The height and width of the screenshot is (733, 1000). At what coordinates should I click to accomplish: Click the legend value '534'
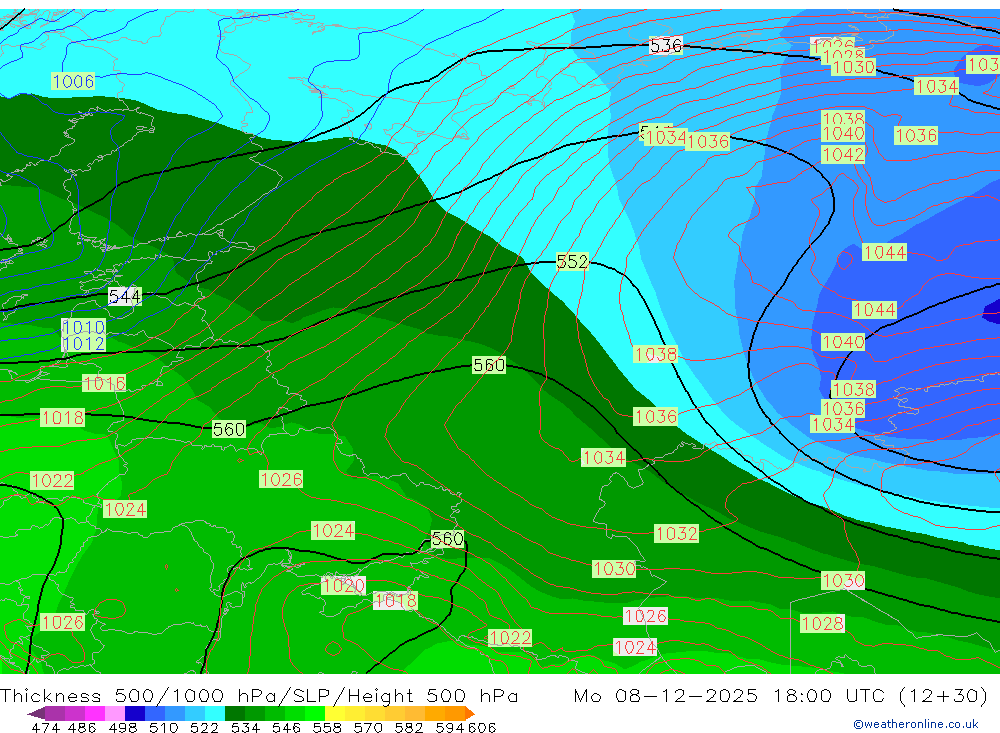pyautogui.click(x=245, y=727)
